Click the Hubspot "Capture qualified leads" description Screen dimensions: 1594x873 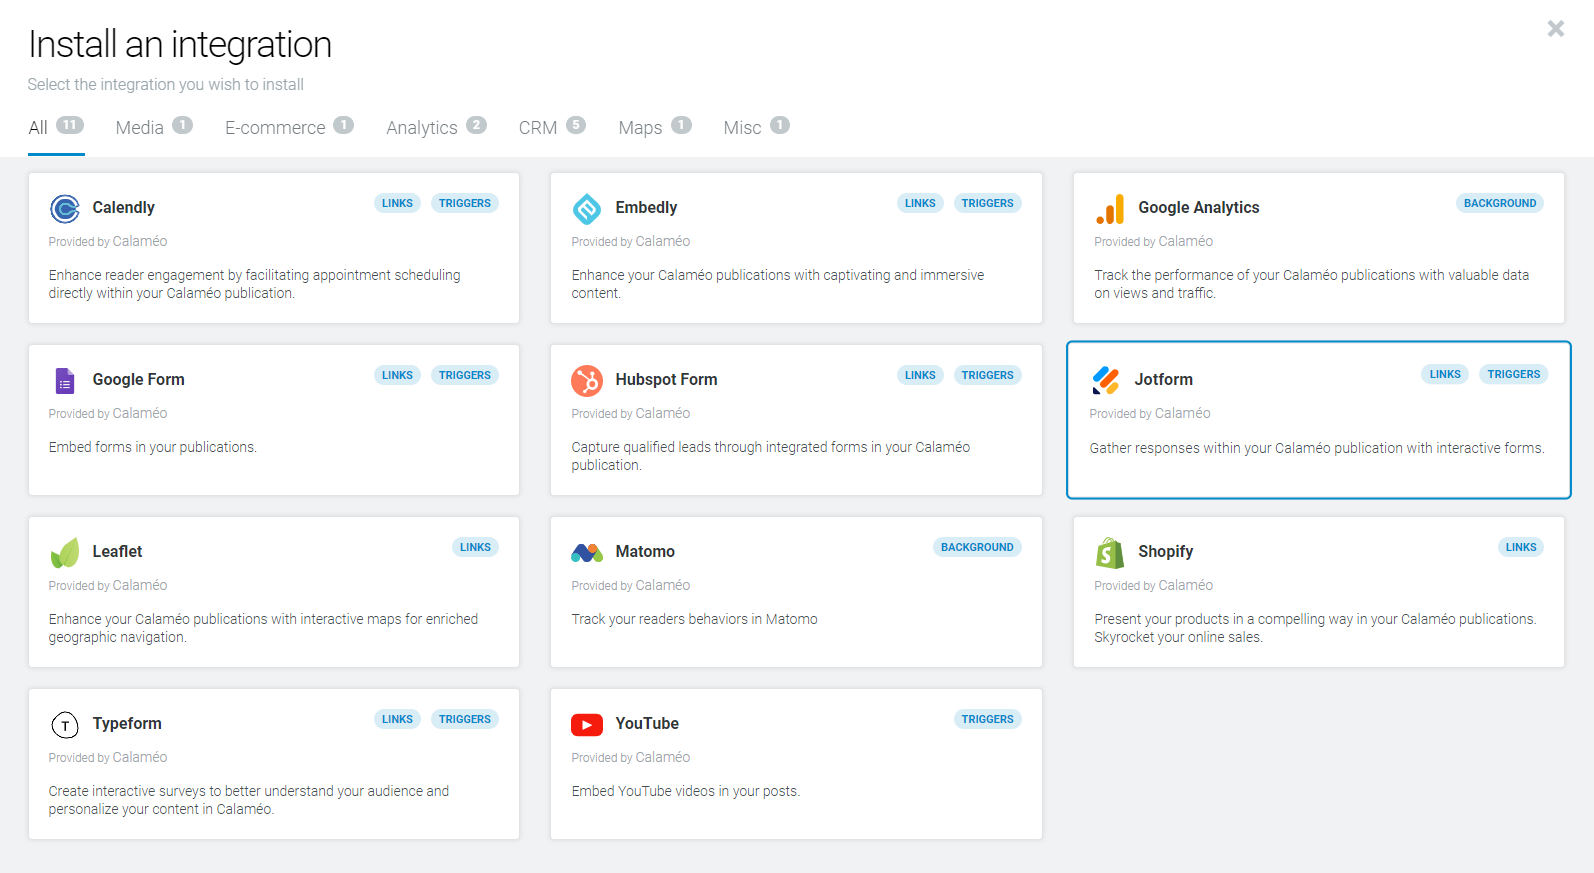pos(771,456)
